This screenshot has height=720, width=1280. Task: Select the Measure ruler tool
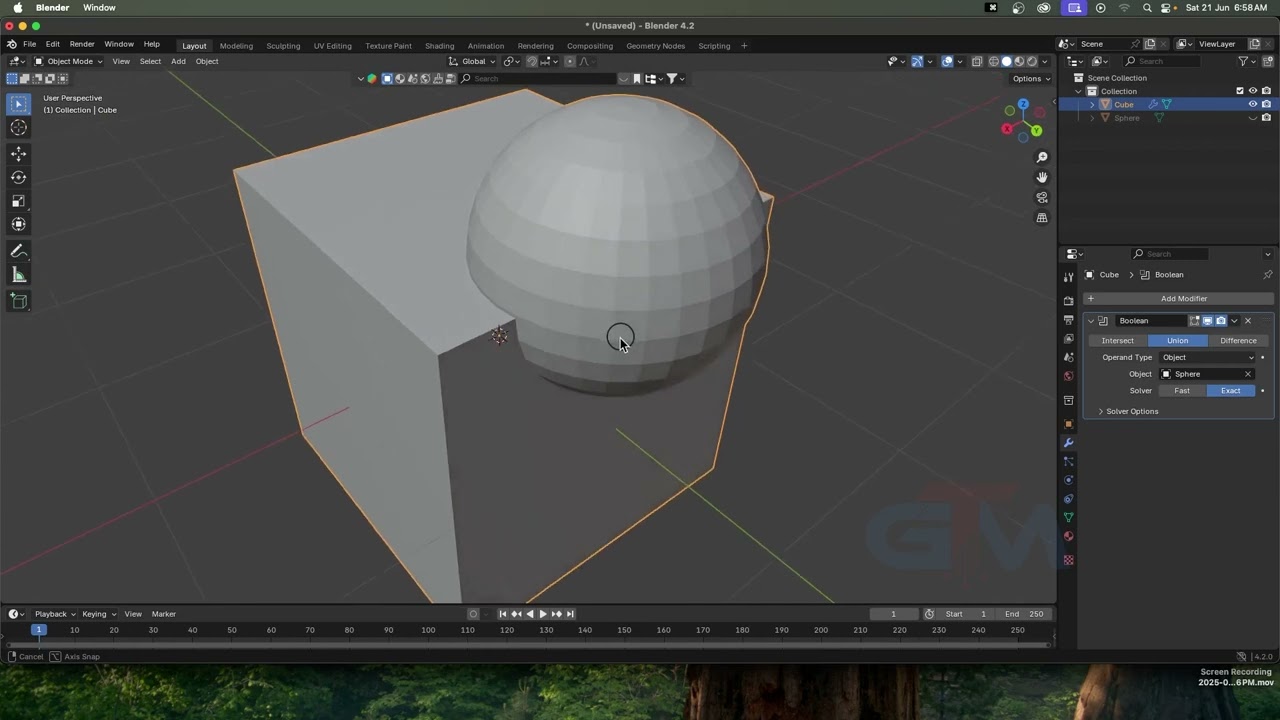point(19,275)
